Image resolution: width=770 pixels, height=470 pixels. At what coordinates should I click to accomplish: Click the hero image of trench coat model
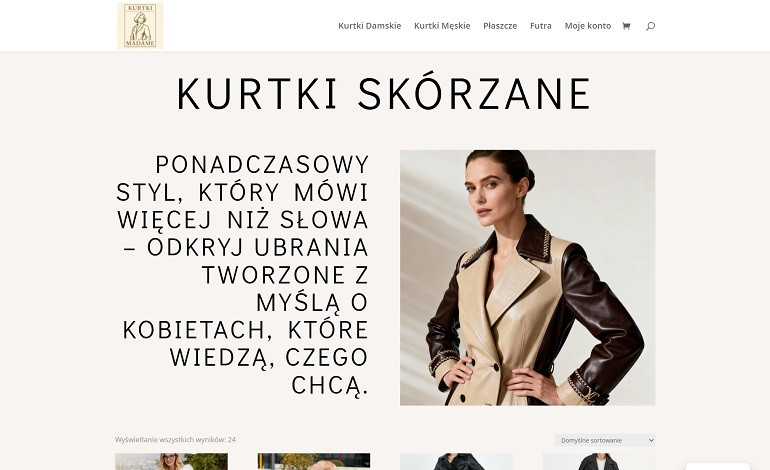coord(527,277)
